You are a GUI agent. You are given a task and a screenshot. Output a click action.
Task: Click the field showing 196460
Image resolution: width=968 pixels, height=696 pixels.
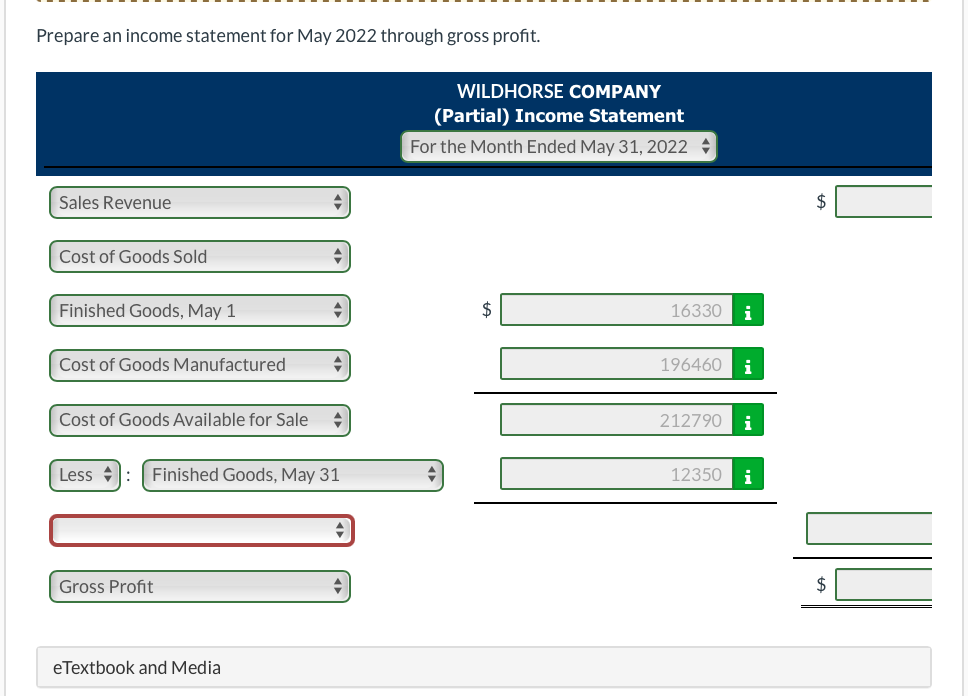(x=617, y=364)
